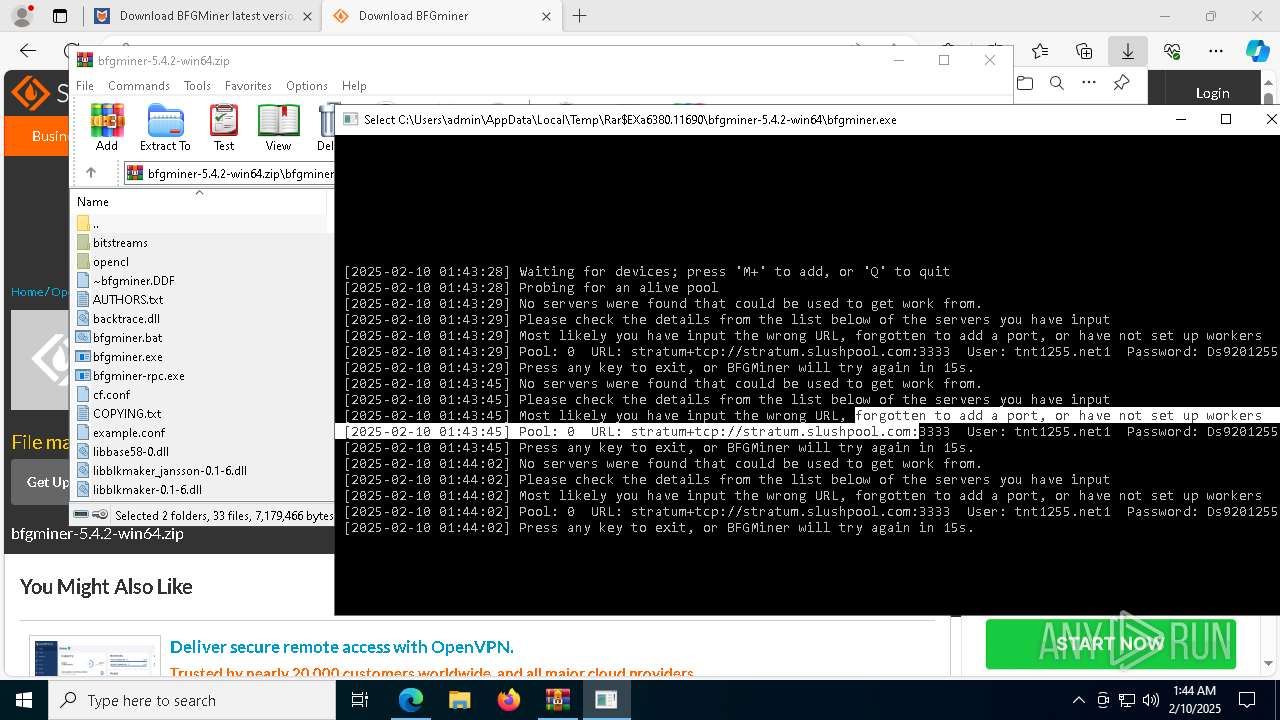Pin the Downloads panel
Screen dimensions: 1280x720
[1121, 83]
